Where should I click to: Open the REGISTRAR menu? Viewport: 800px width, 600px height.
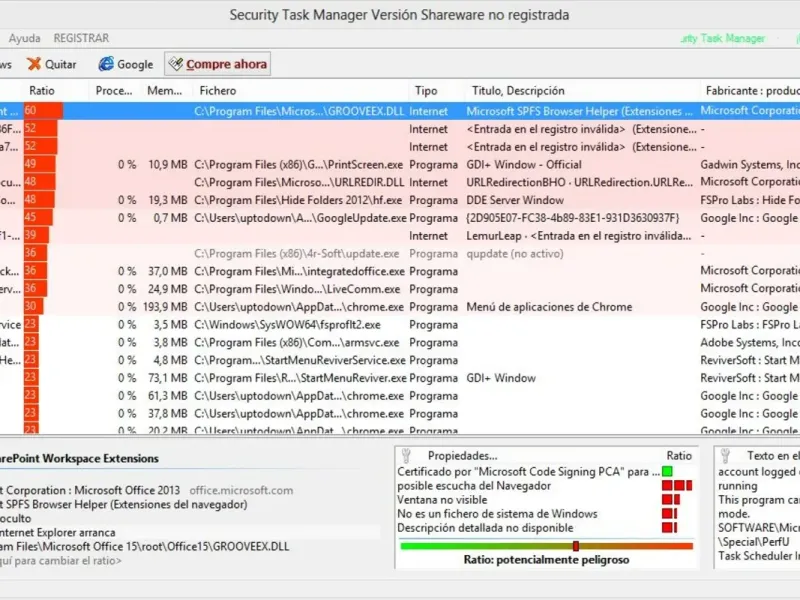(81, 38)
